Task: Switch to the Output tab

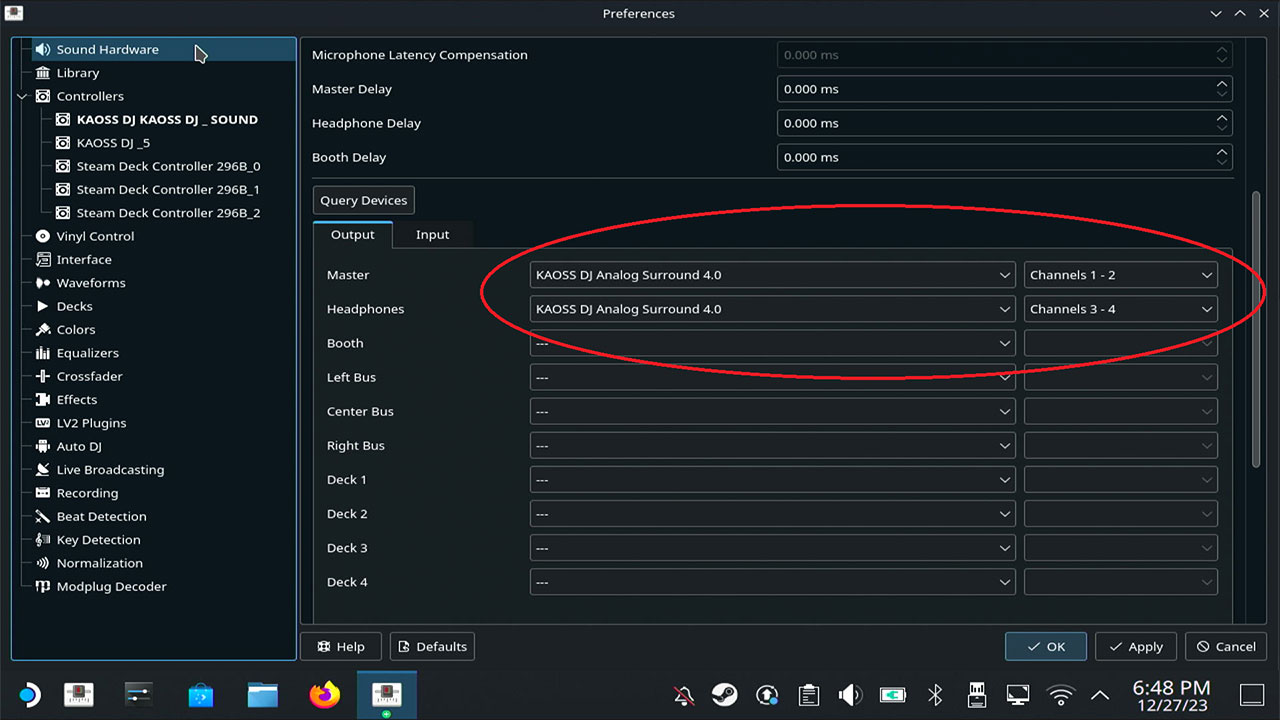Action: (352, 234)
